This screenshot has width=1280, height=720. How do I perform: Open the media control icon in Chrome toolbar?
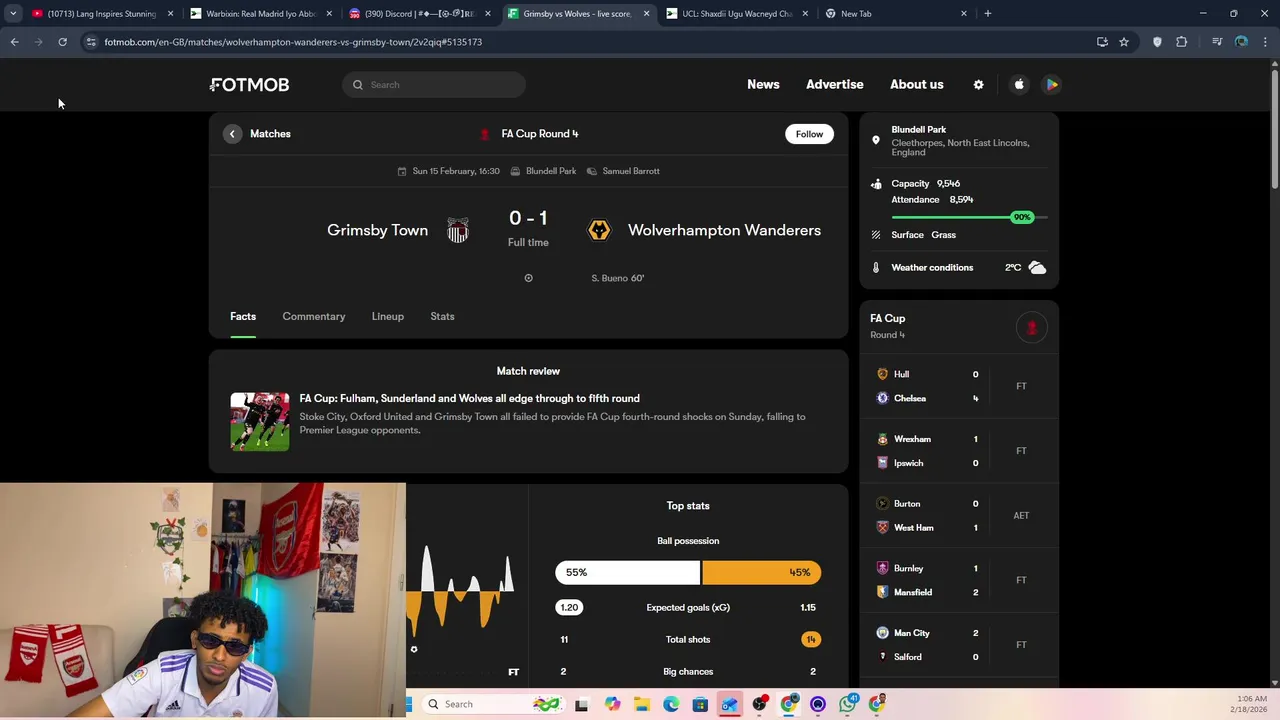(1217, 42)
